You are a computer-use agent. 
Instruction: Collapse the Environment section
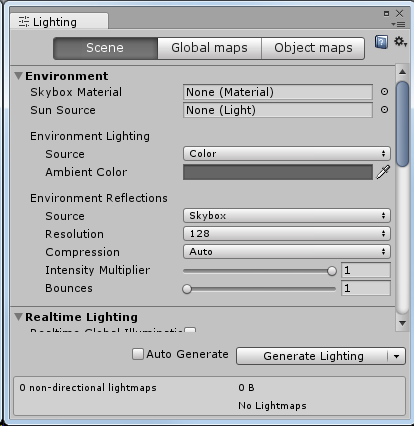[19, 76]
